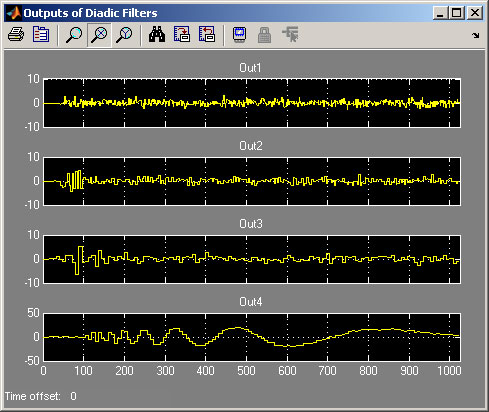489x412 pixels.
Task: Expand the toolbar dock arrow
Action: 476,35
